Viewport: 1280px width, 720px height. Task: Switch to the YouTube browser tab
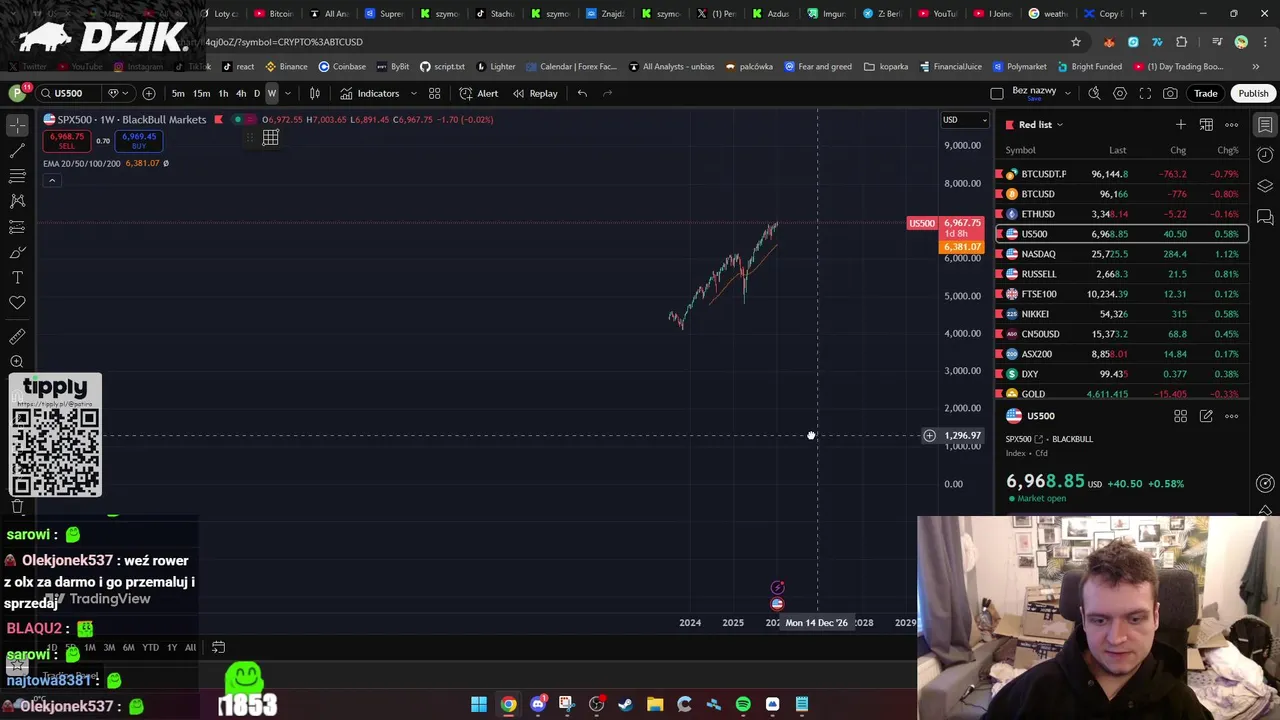(939, 14)
